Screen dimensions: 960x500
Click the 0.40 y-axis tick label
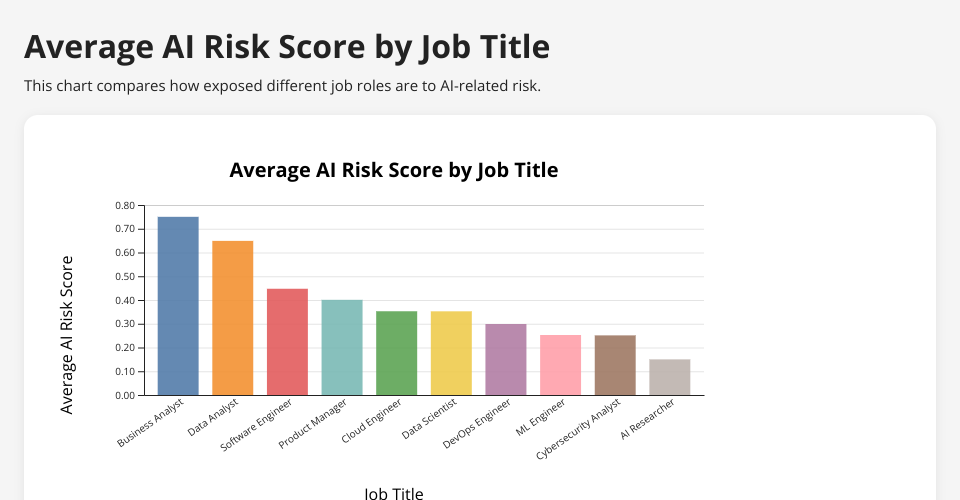tap(124, 301)
